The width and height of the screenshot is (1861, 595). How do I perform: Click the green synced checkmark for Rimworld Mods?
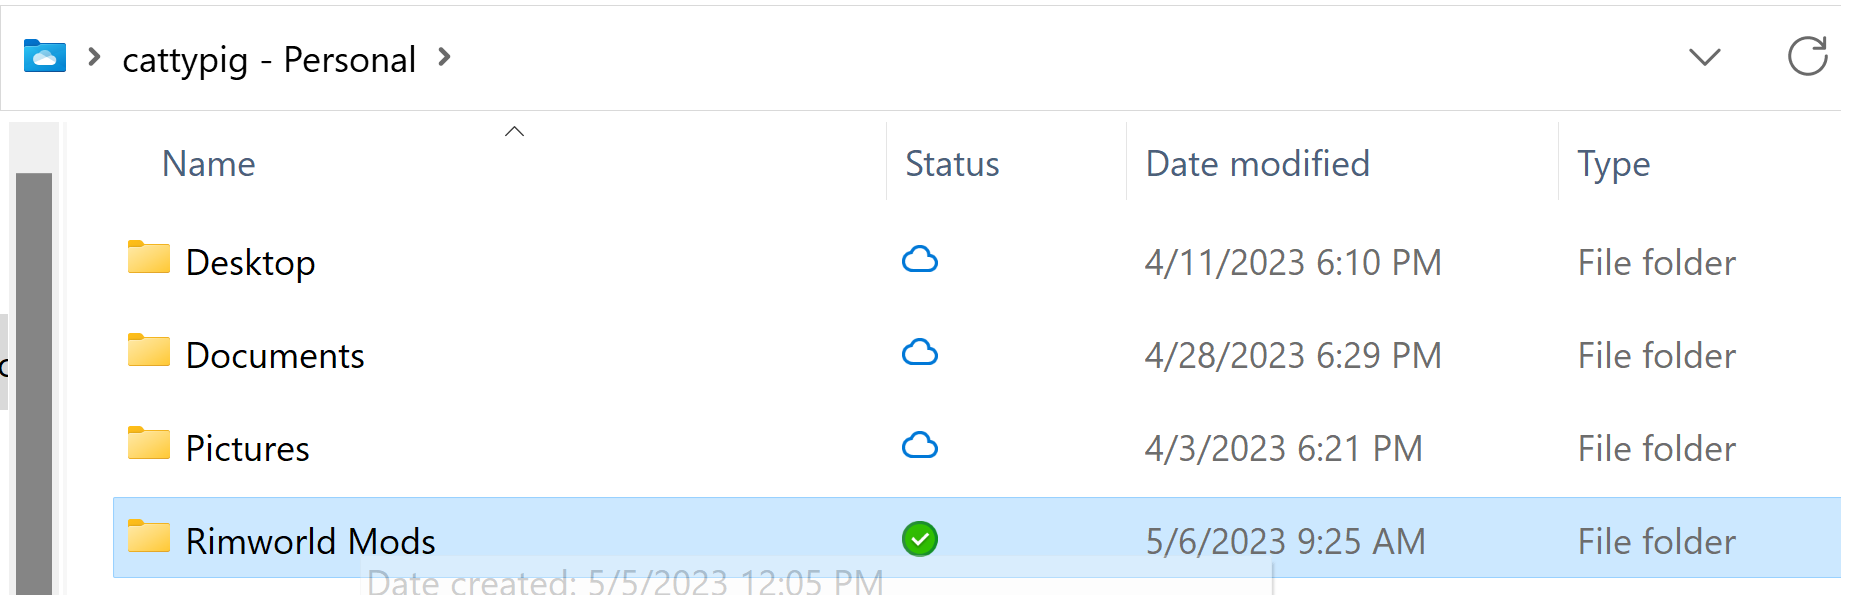[920, 539]
